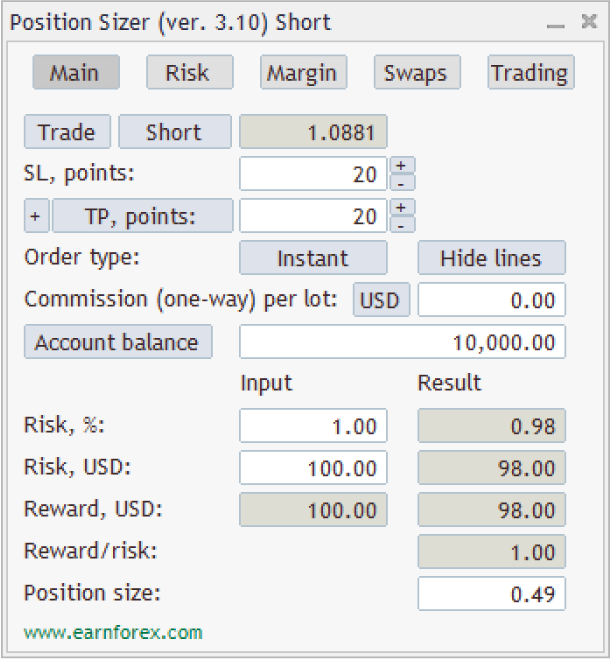611x659 pixels.
Task: Open the Risk tab
Action: (x=189, y=73)
